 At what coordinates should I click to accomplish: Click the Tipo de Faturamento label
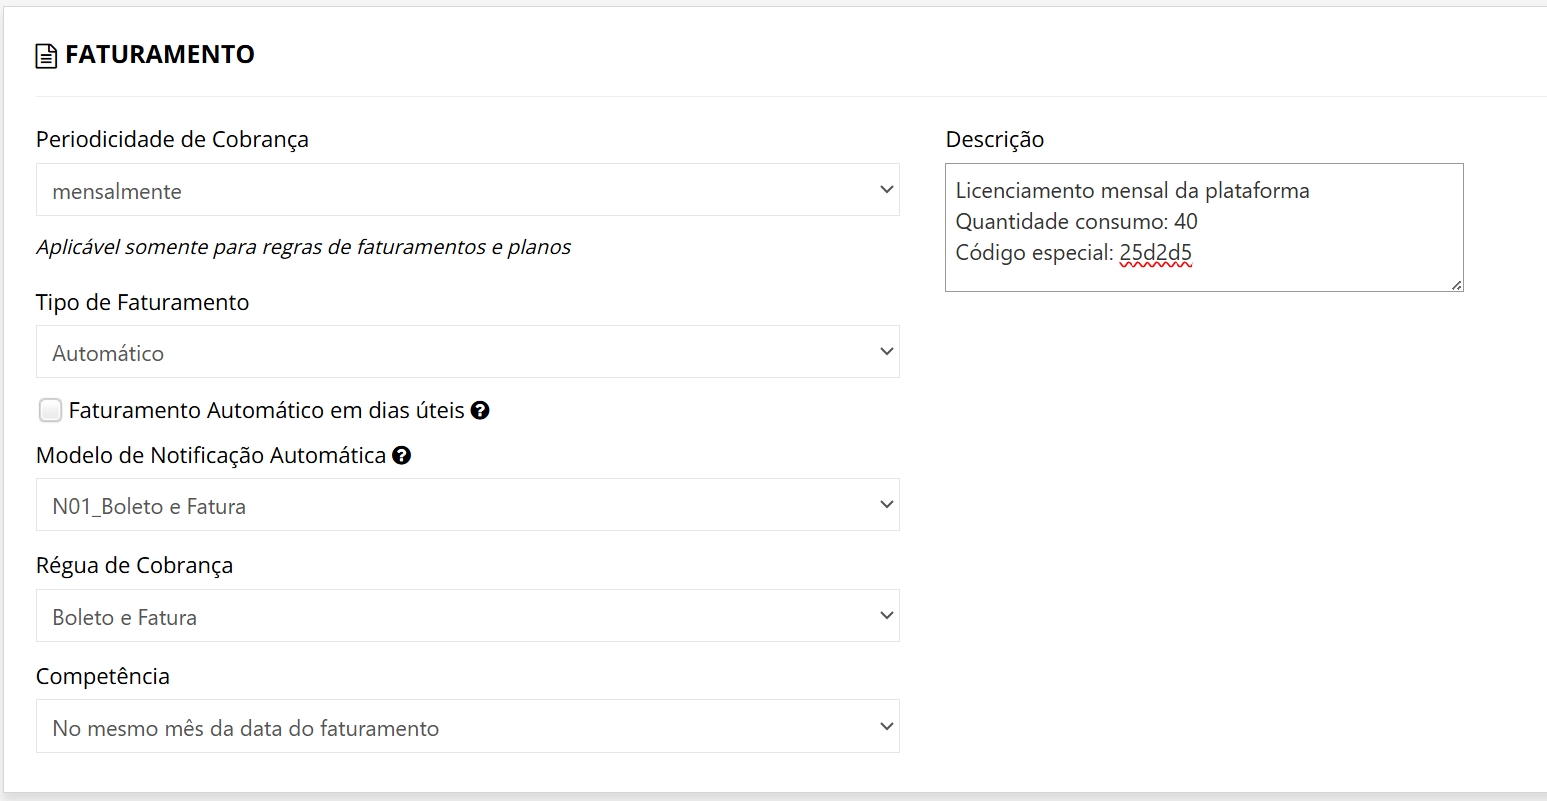[142, 303]
